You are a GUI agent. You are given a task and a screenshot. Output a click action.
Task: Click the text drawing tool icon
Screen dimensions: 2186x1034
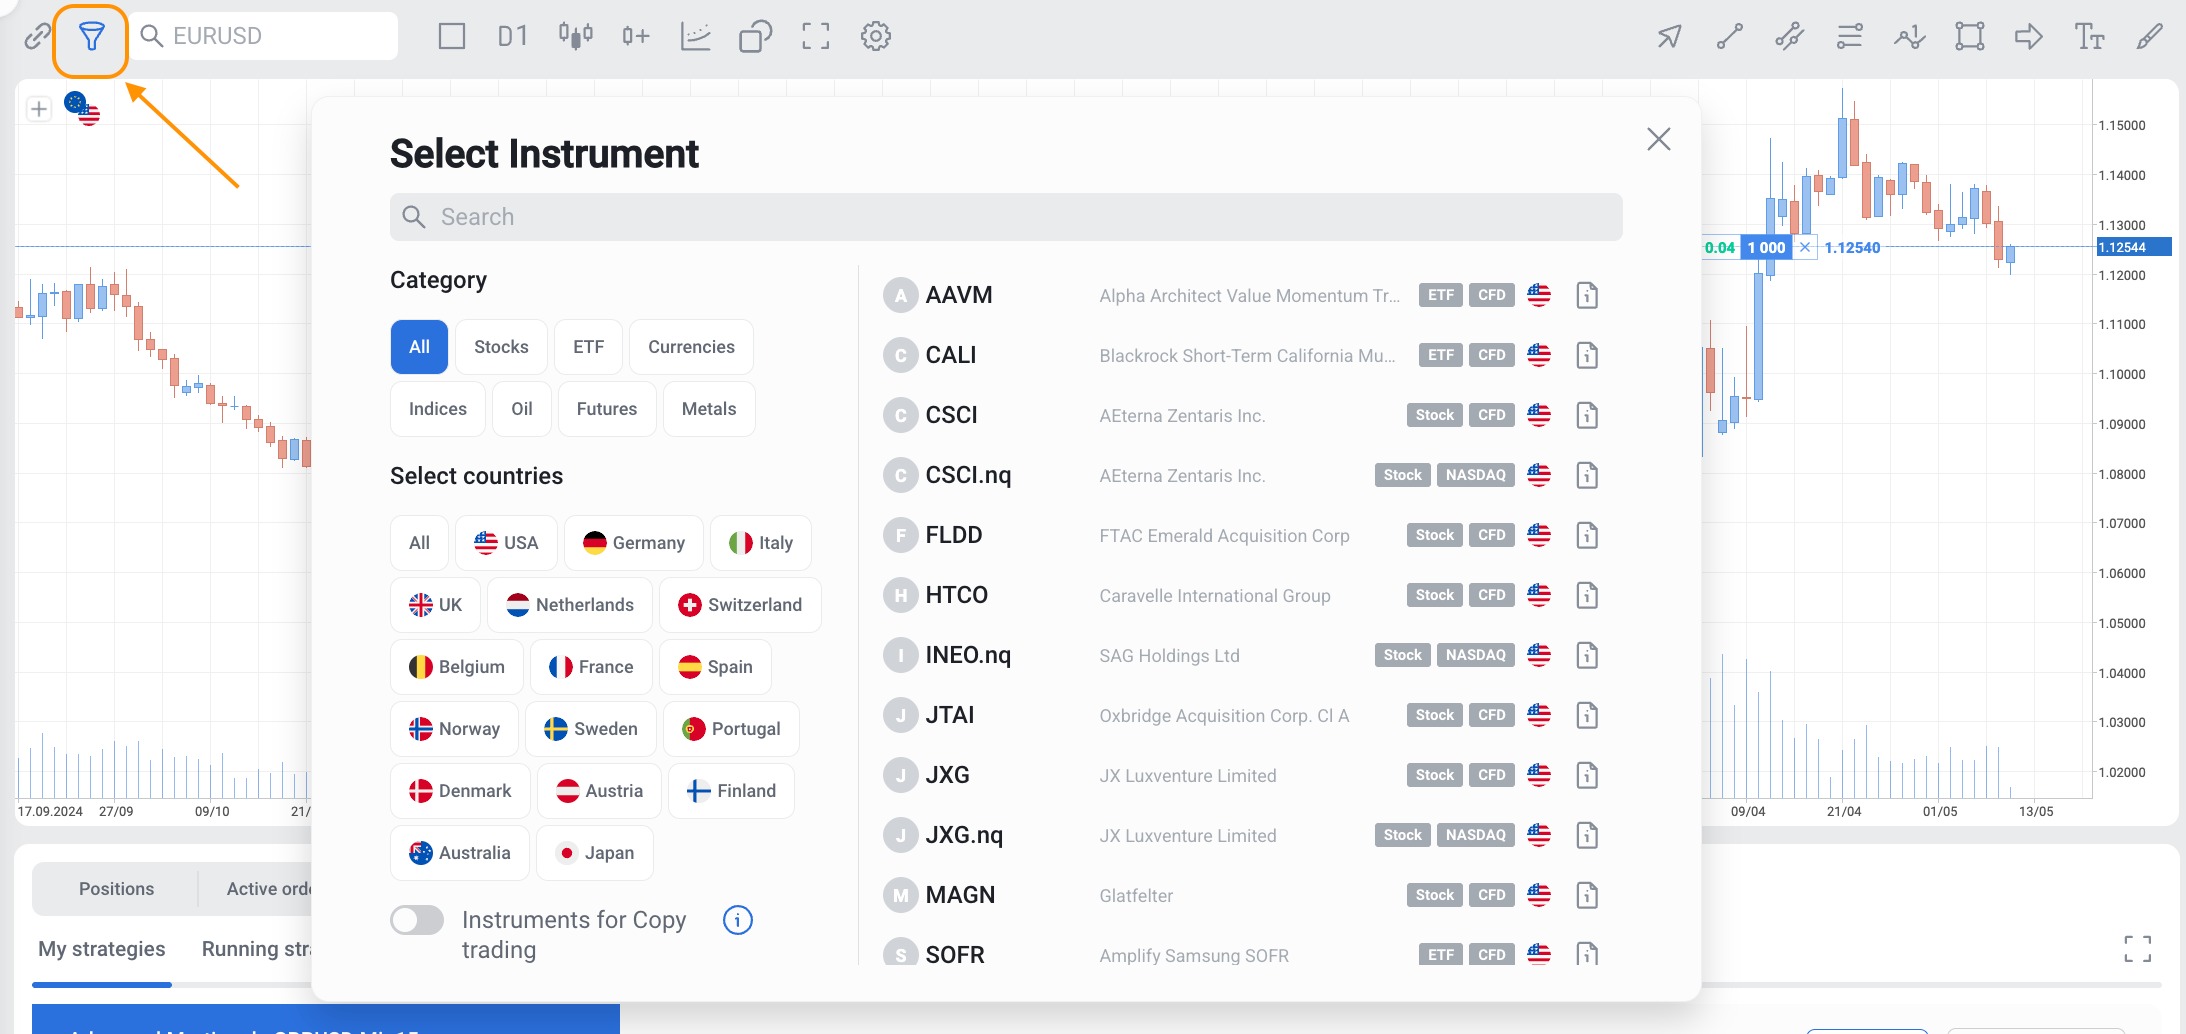(2089, 37)
